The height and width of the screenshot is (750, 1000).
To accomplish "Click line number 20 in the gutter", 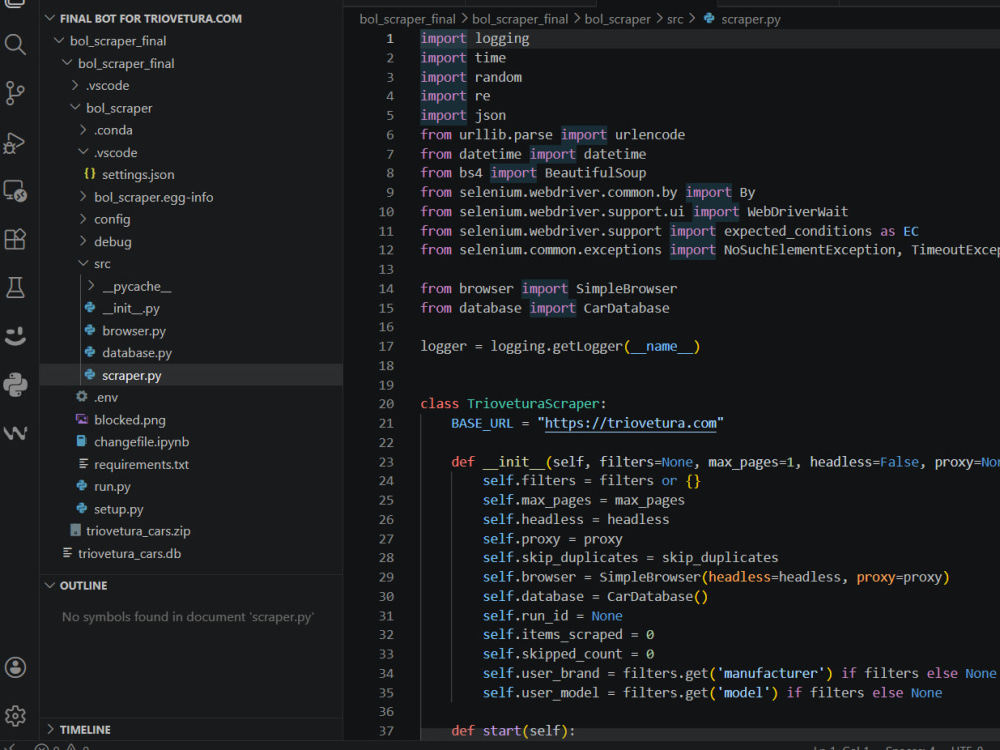I will tap(386, 404).
